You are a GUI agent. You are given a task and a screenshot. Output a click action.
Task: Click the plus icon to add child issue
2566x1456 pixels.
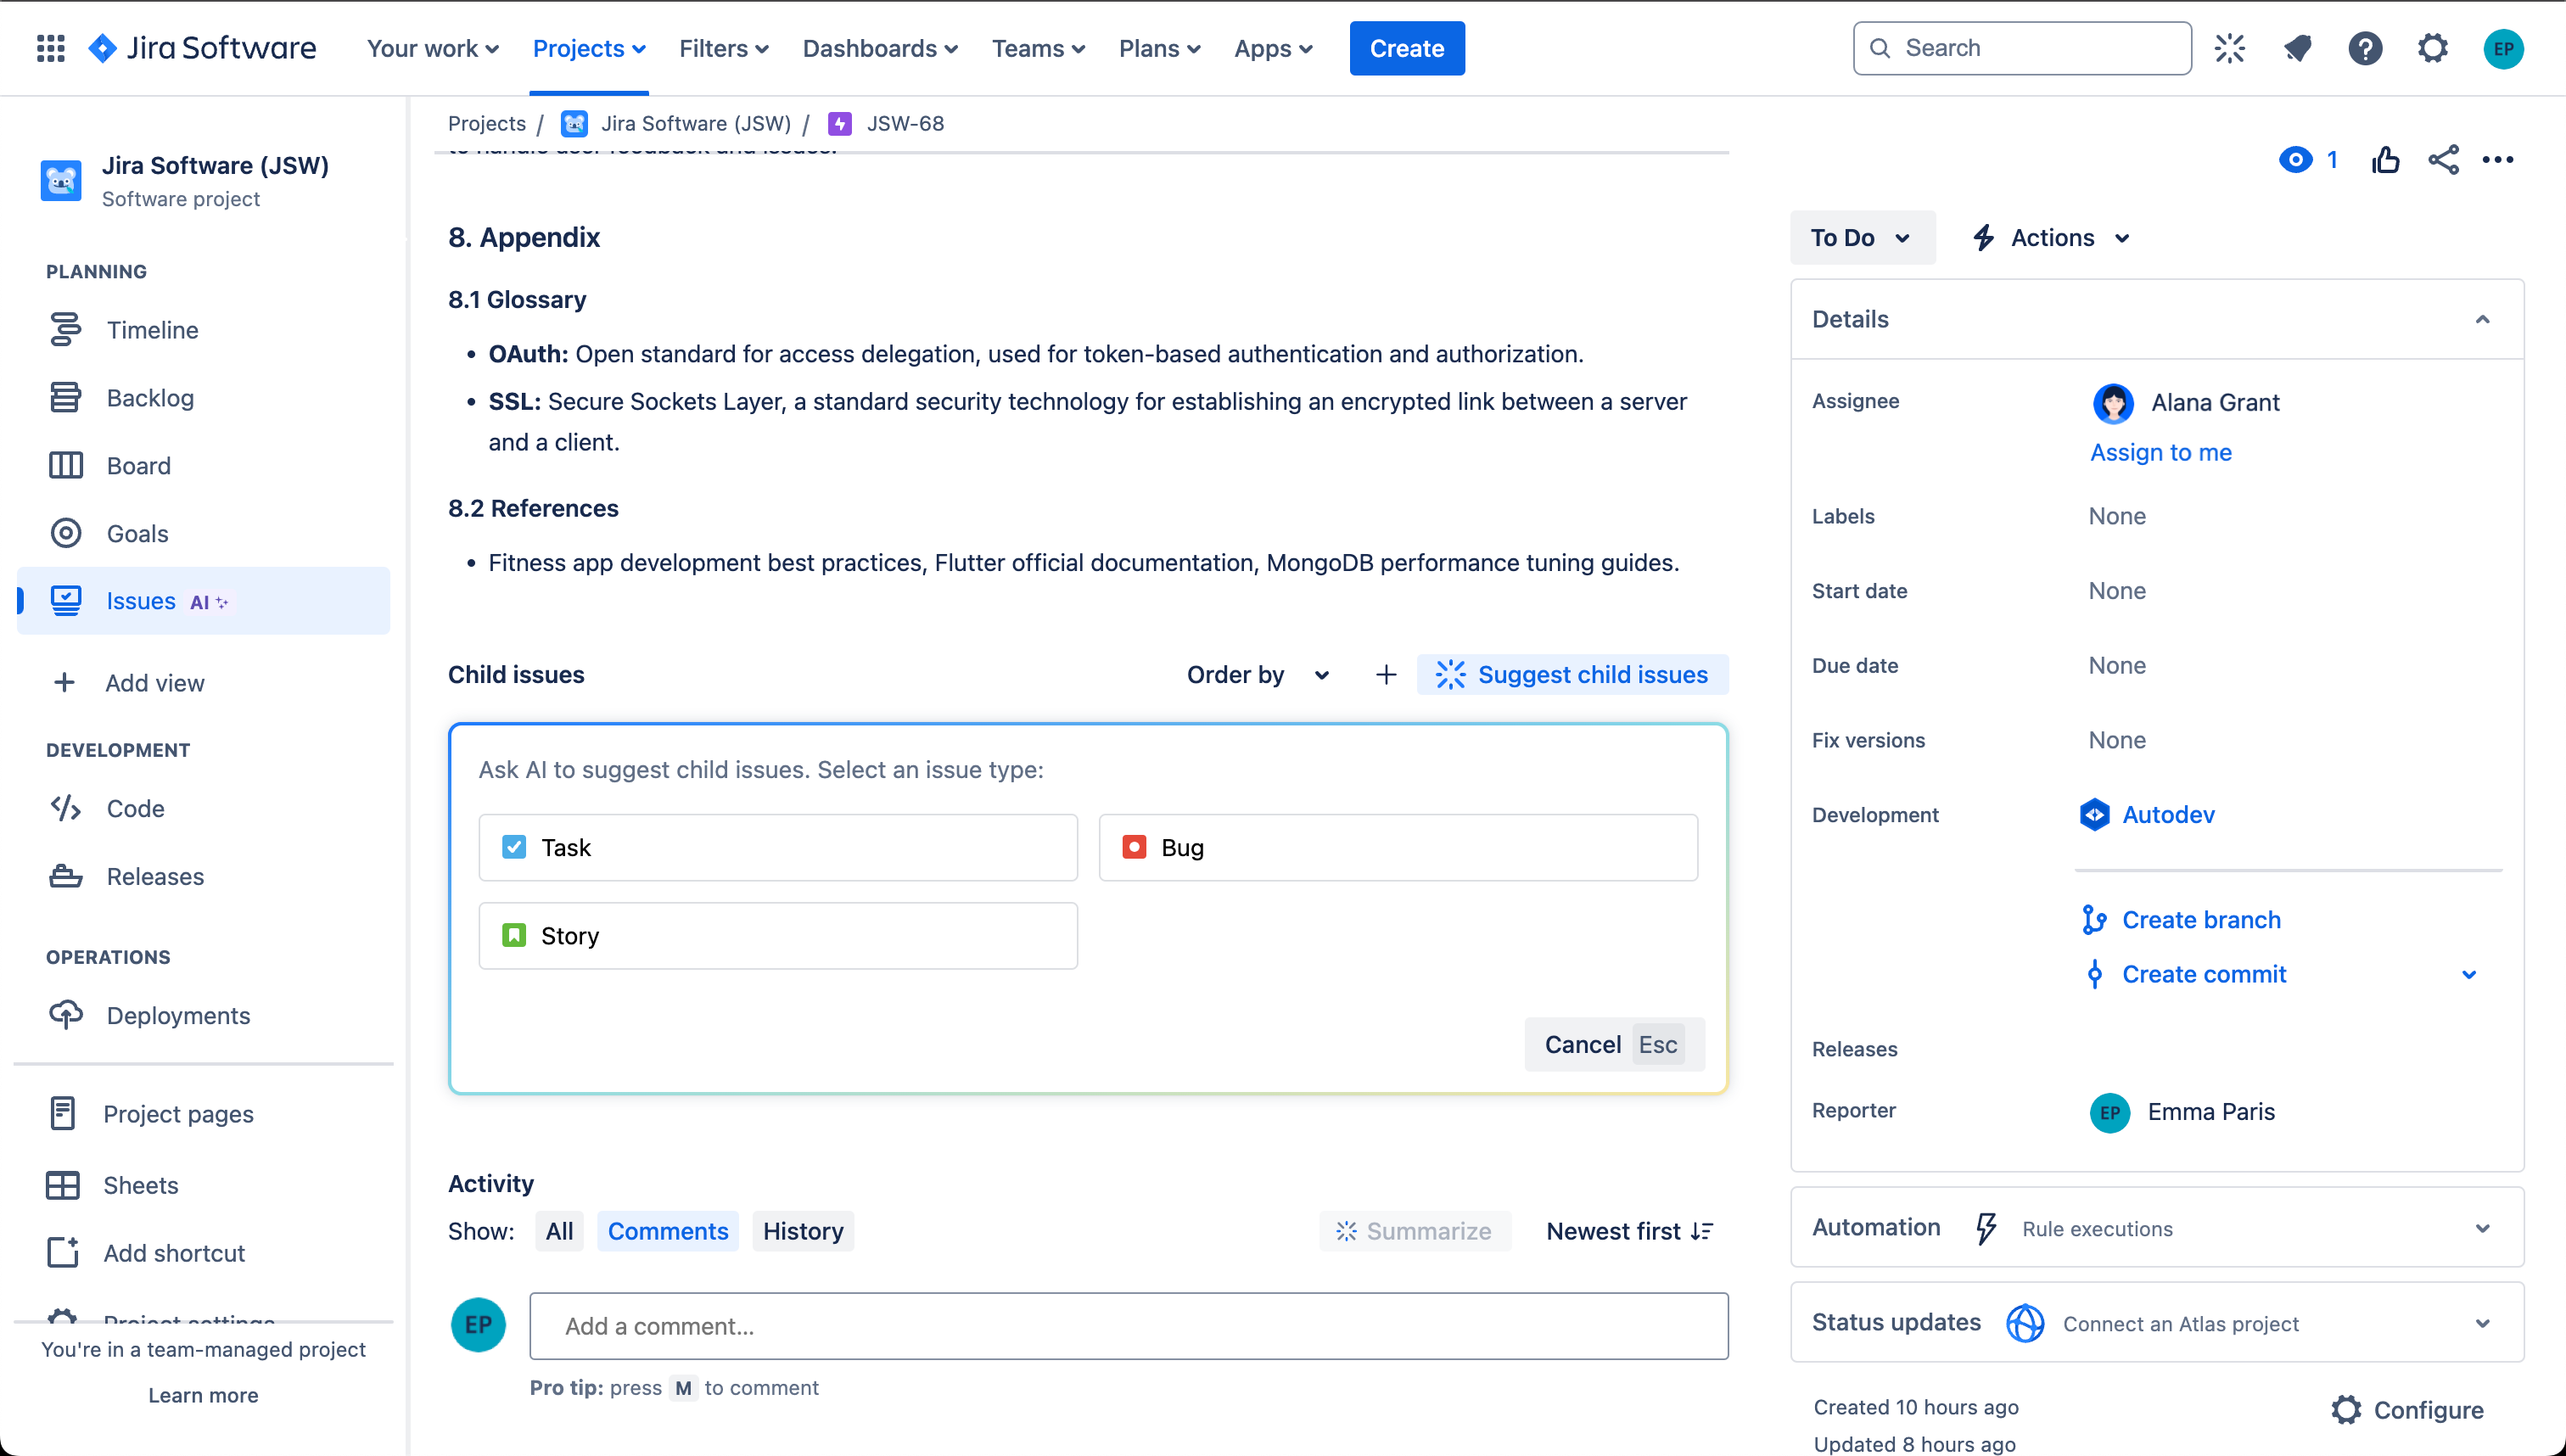coord(1386,675)
